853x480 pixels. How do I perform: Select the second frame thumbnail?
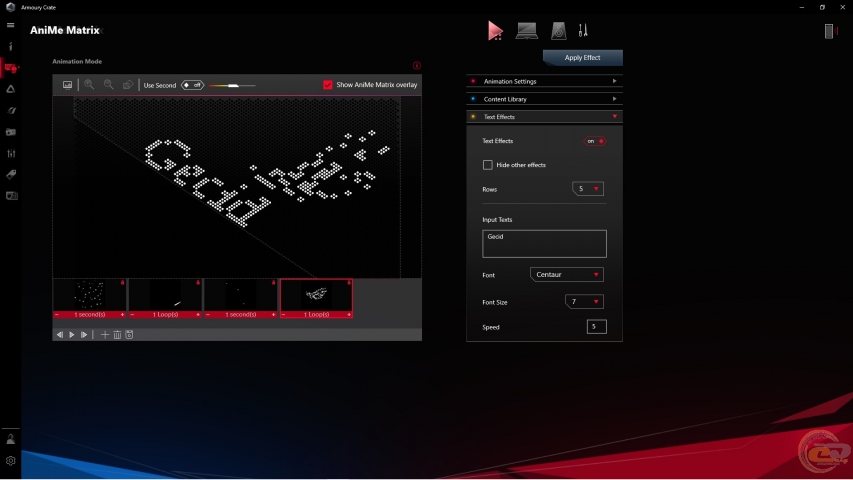coord(165,295)
